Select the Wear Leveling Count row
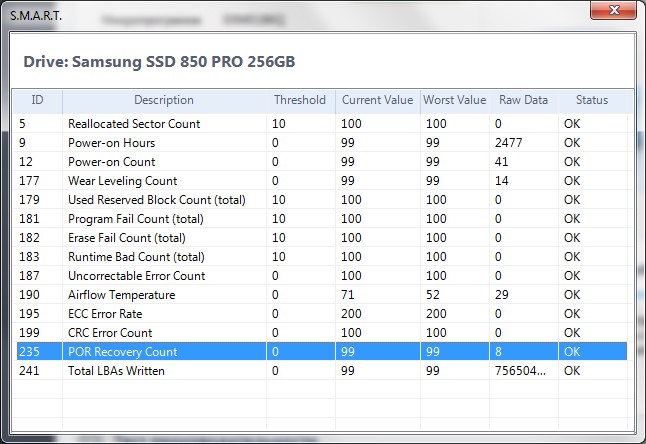Image resolution: width=646 pixels, height=444 pixels. 322,180
